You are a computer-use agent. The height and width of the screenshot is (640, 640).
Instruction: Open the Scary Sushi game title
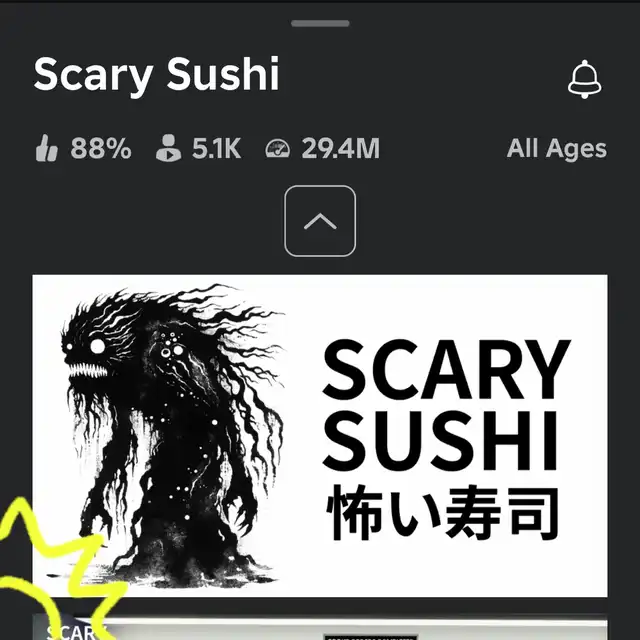156,75
